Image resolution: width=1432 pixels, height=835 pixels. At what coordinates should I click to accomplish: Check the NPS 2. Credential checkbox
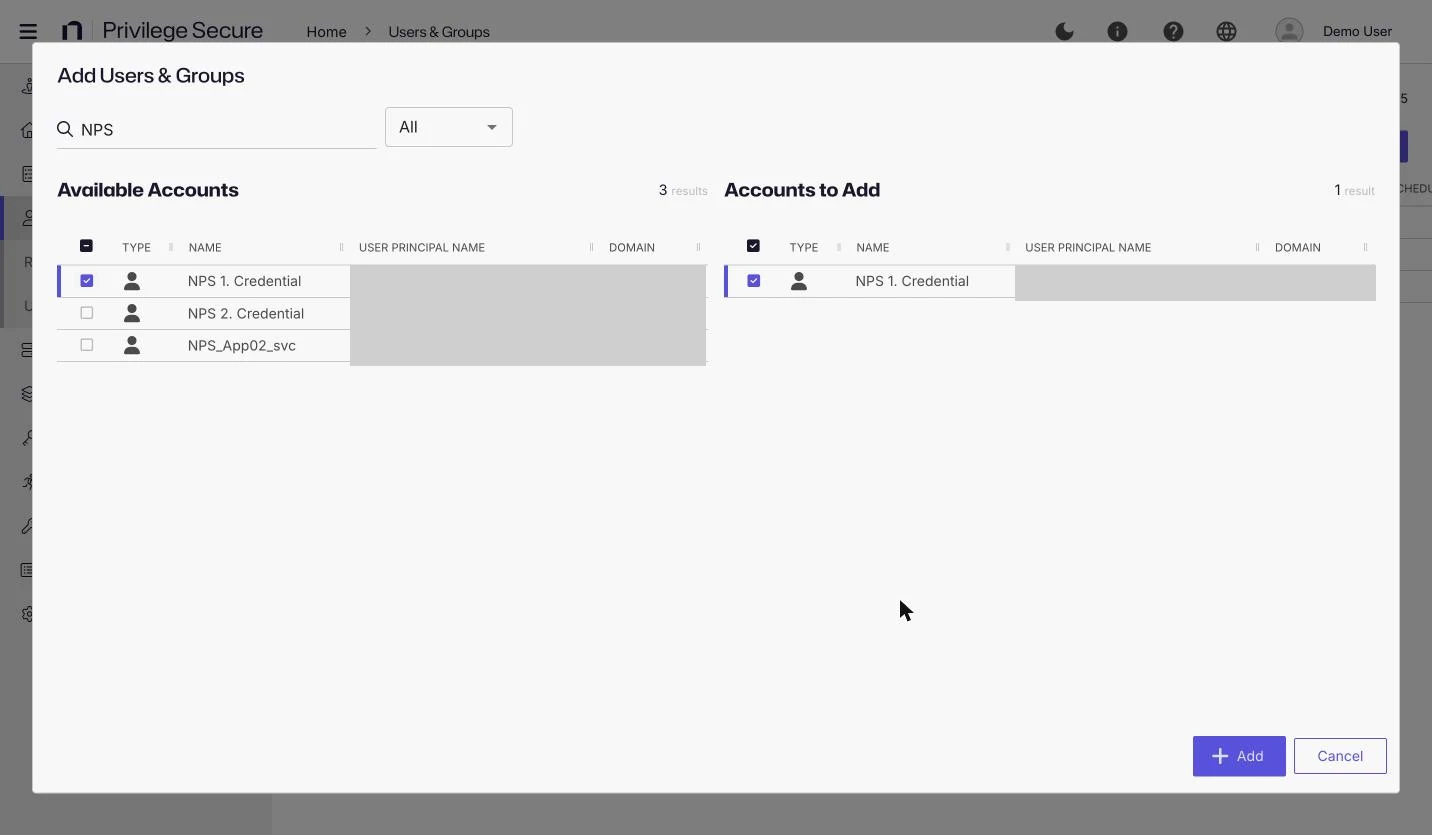[x=86, y=313]
